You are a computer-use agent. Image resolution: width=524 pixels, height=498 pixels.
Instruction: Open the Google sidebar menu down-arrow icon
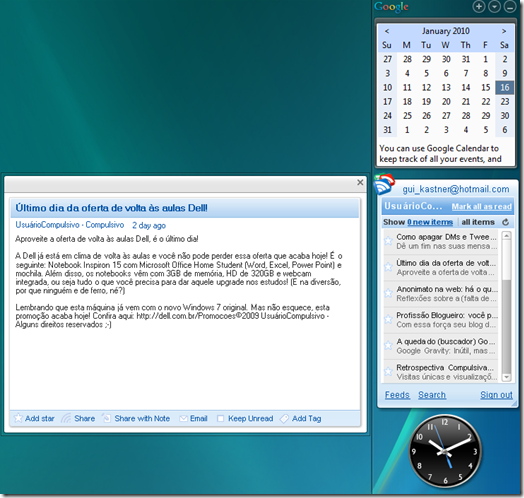[x=494, y=6]
